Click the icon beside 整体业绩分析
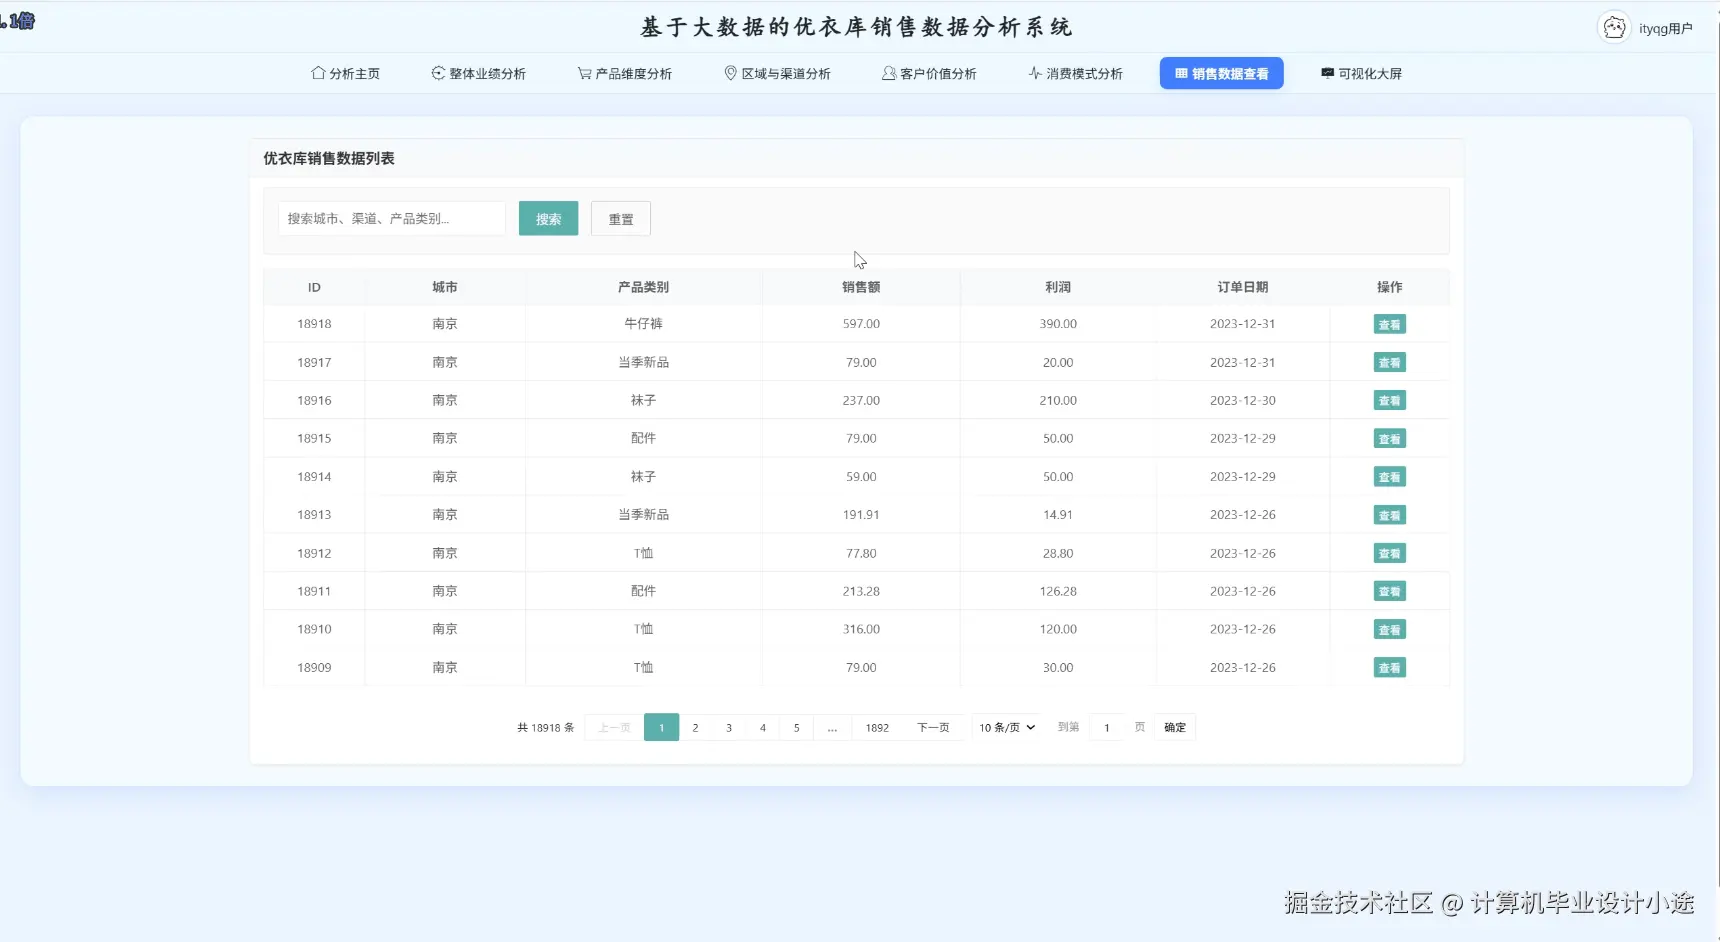The image size is (1720, 942). pos(438,73)
